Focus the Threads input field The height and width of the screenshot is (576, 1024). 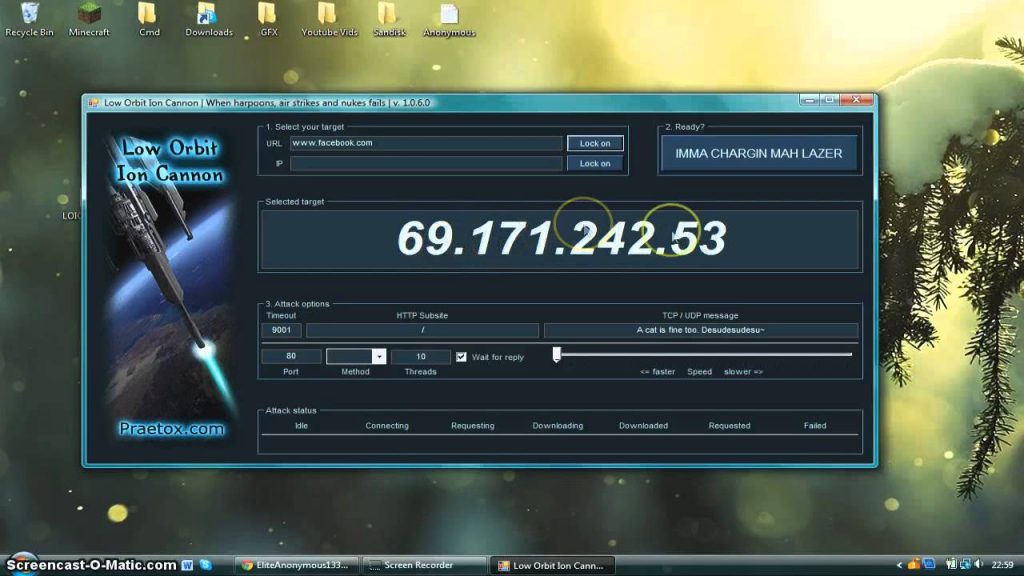tap(420, 357)
